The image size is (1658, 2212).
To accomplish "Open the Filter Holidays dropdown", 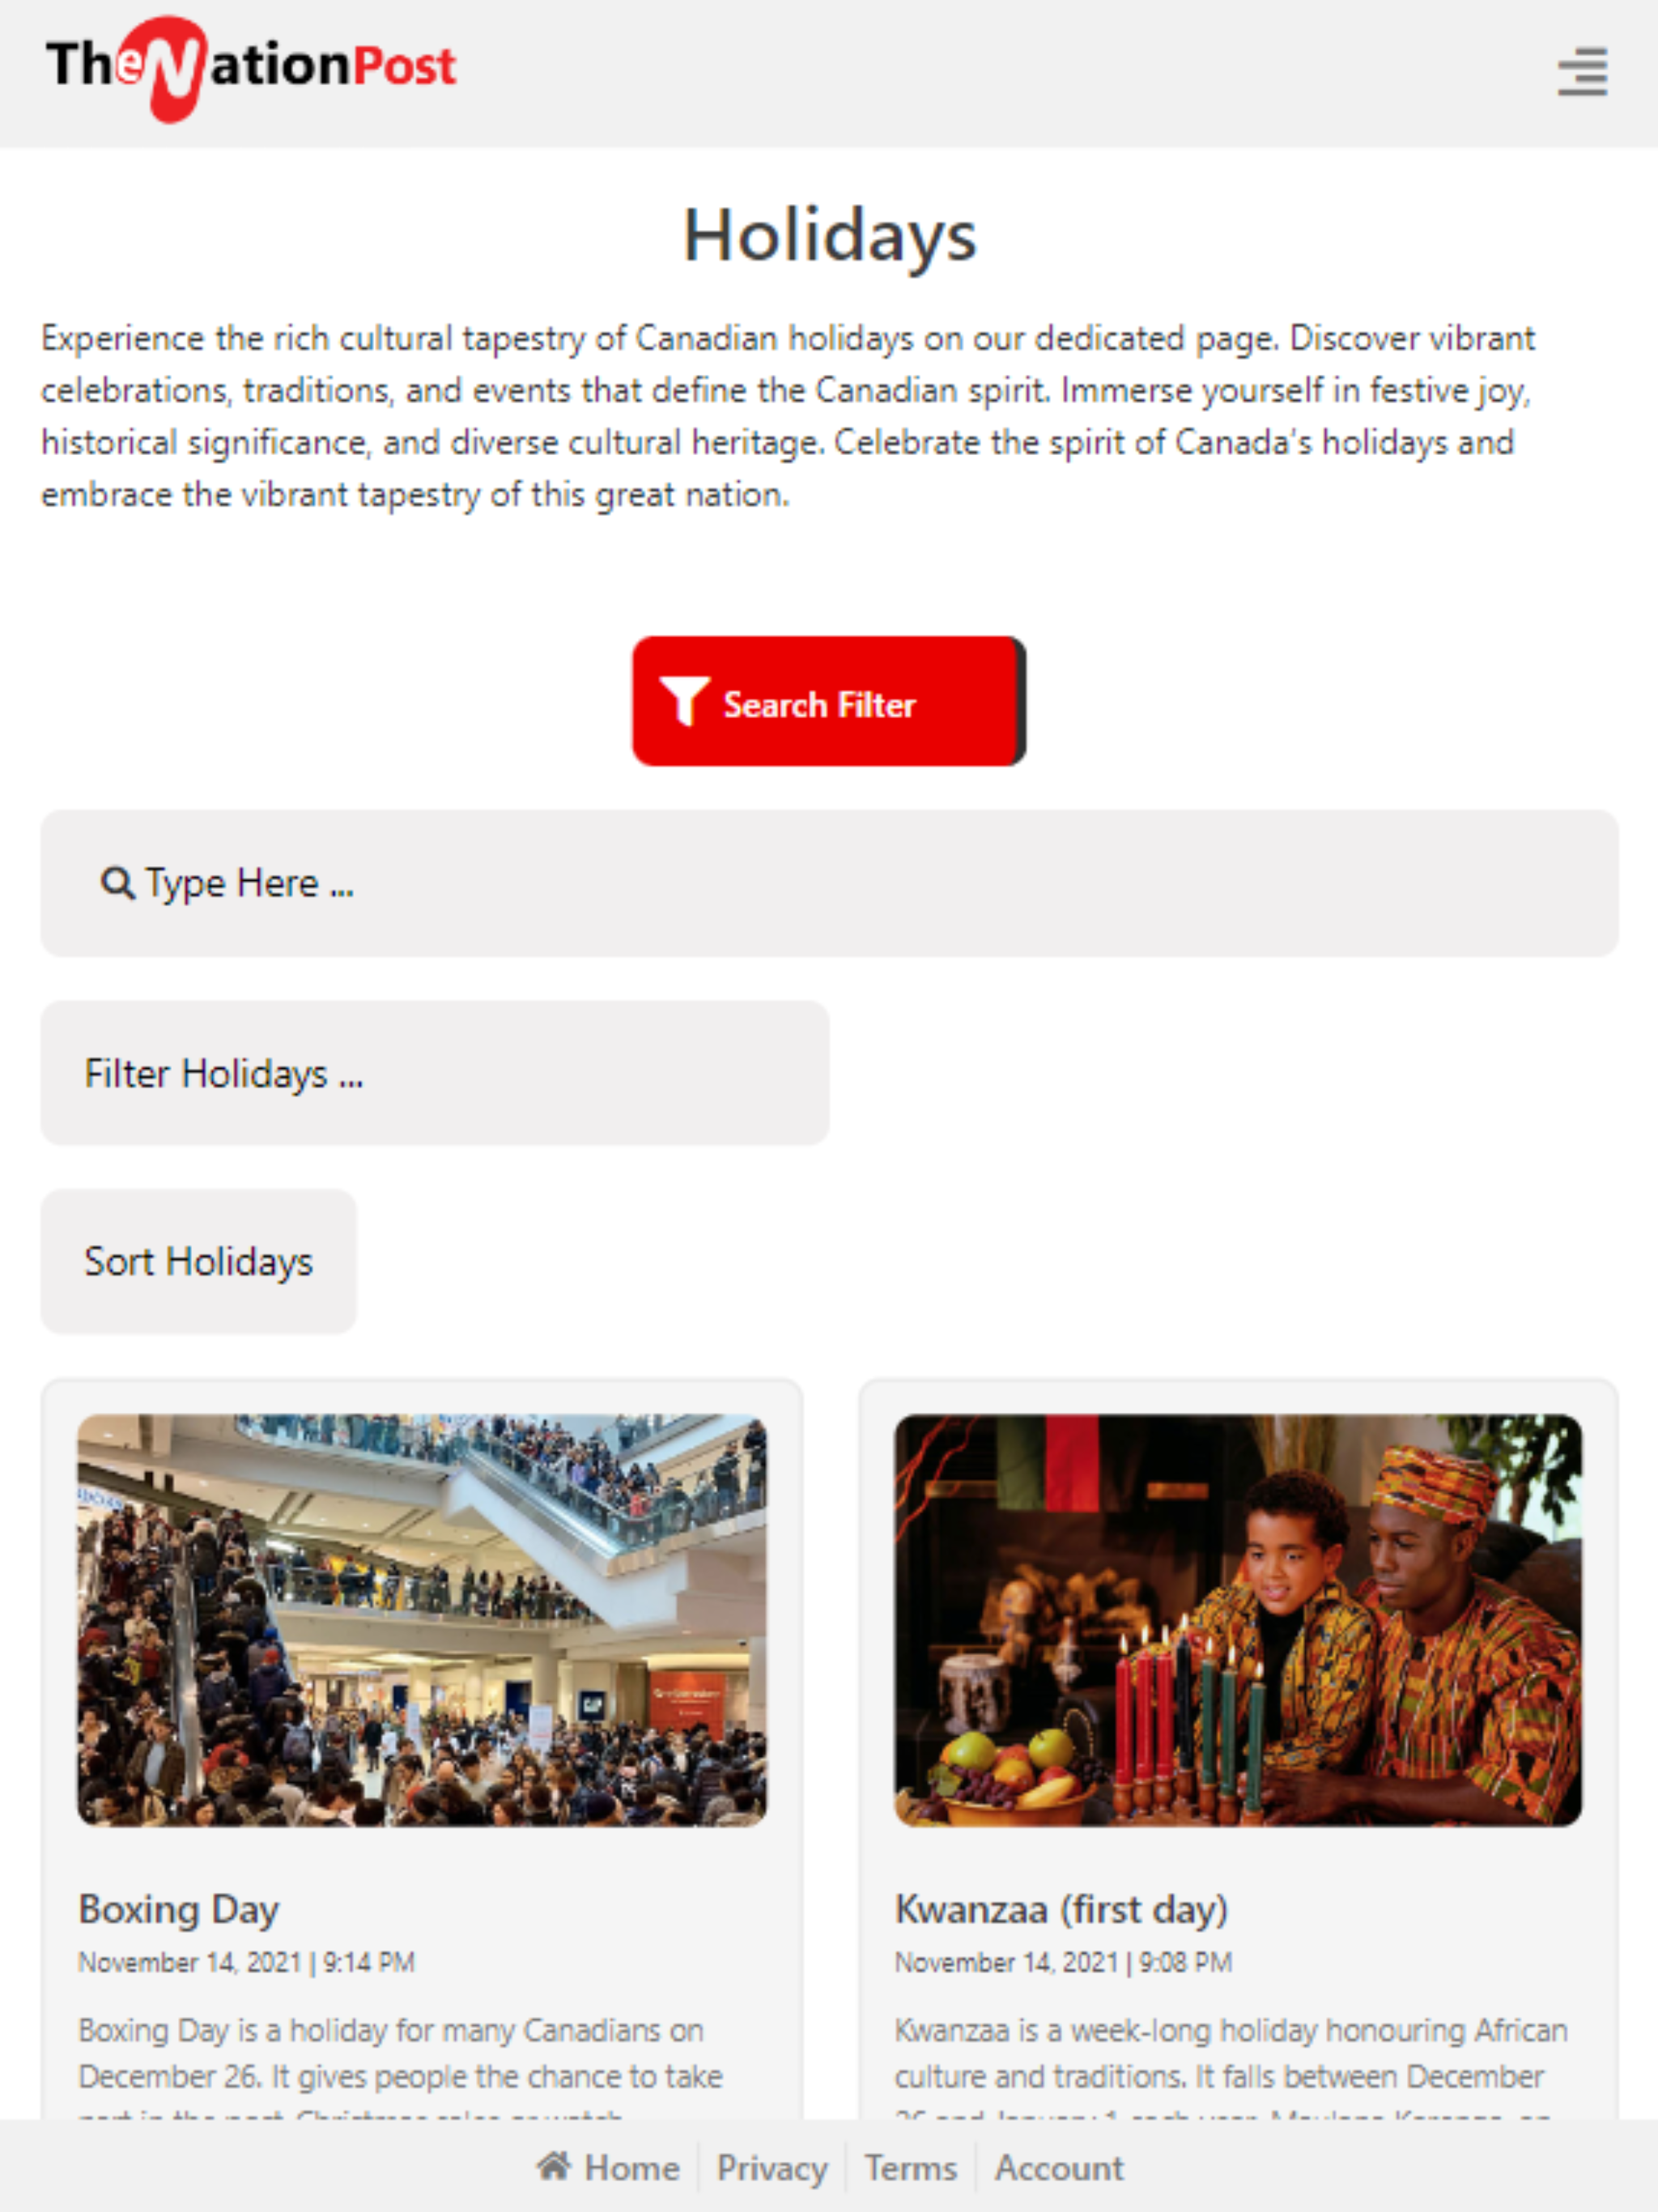I will (x=435, y=1073).
